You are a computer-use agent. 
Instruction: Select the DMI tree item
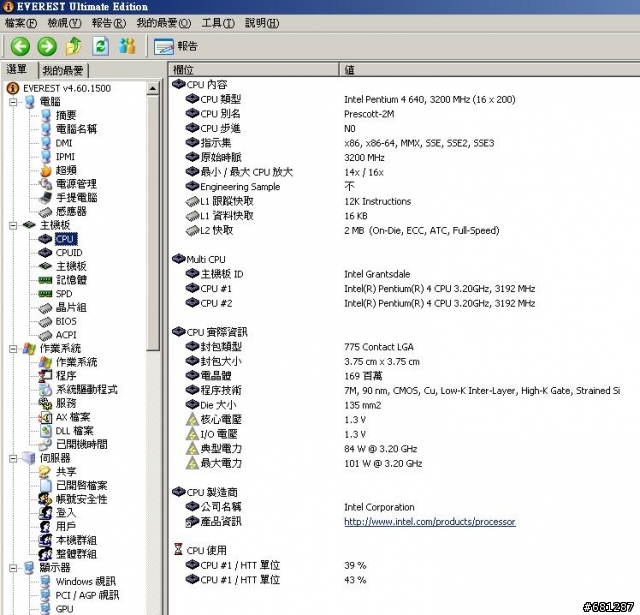point(64,143)
